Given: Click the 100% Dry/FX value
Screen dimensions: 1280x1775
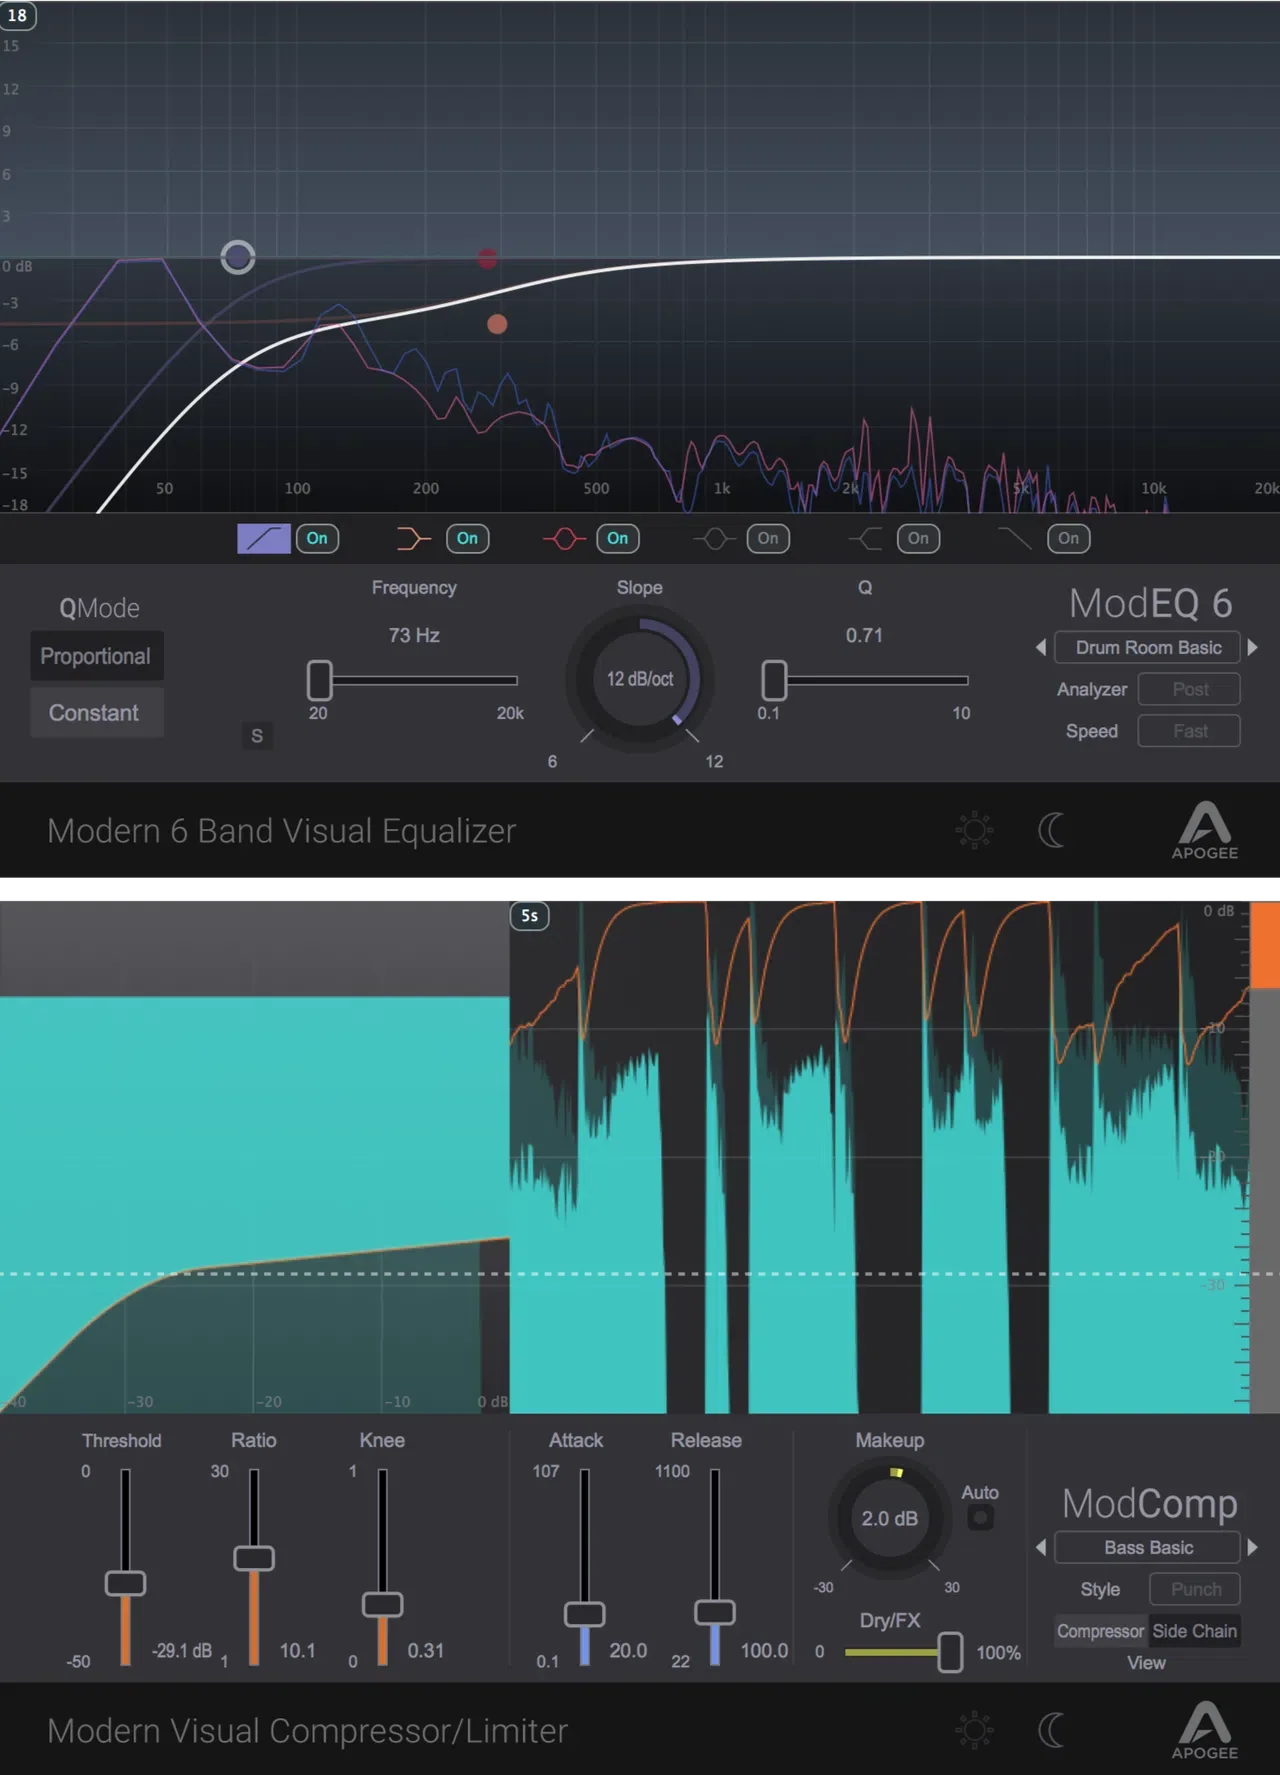Looking at the screenshot, I should coord(998,1652).
